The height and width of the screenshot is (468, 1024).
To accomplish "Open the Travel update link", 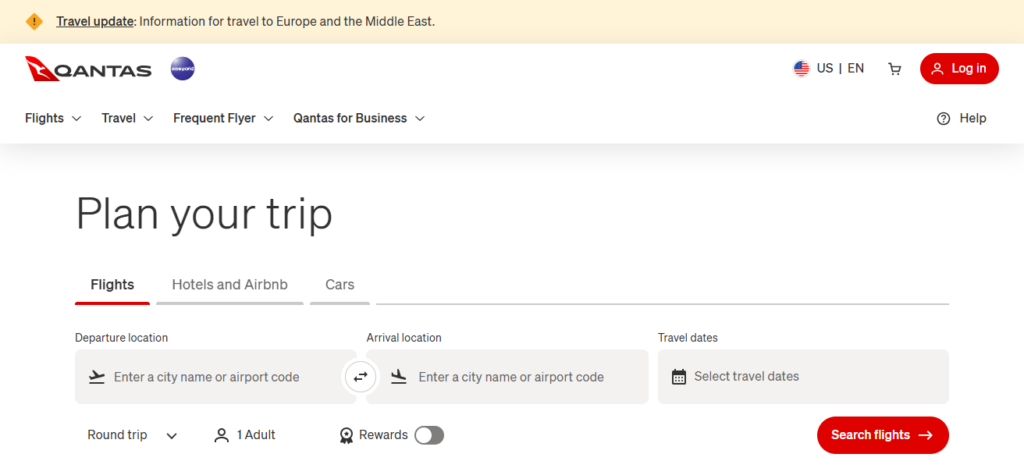I will pos(95,22).
